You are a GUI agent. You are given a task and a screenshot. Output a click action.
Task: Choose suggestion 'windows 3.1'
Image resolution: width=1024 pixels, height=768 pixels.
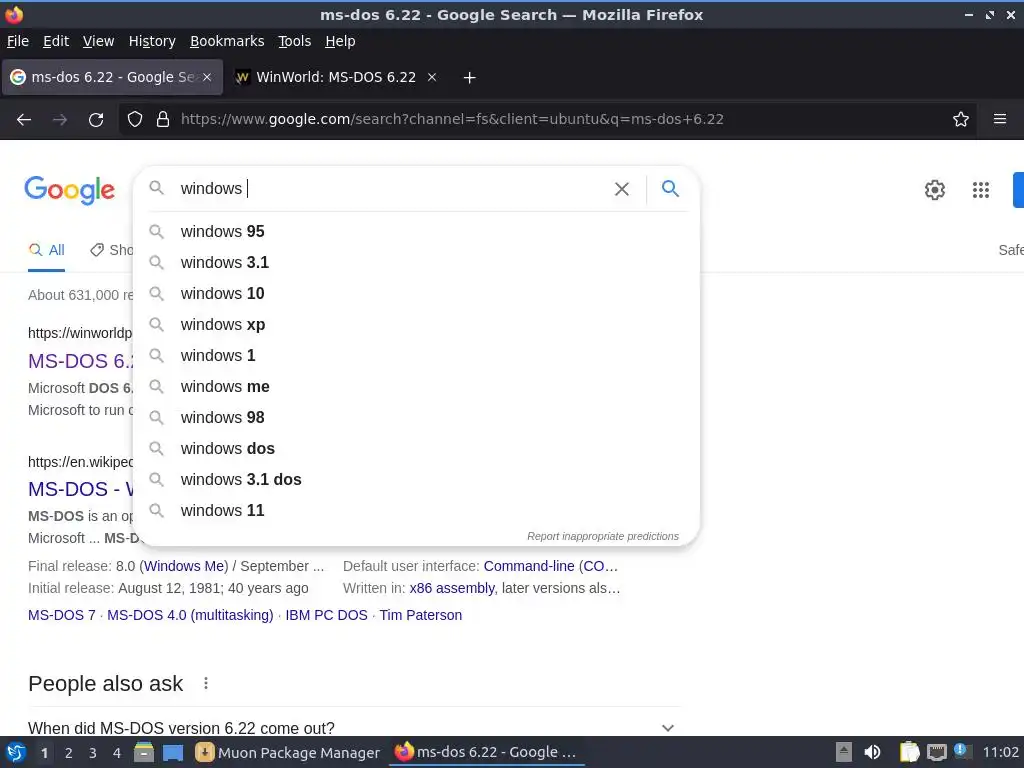pyautogui.click(x=418, y=263)
